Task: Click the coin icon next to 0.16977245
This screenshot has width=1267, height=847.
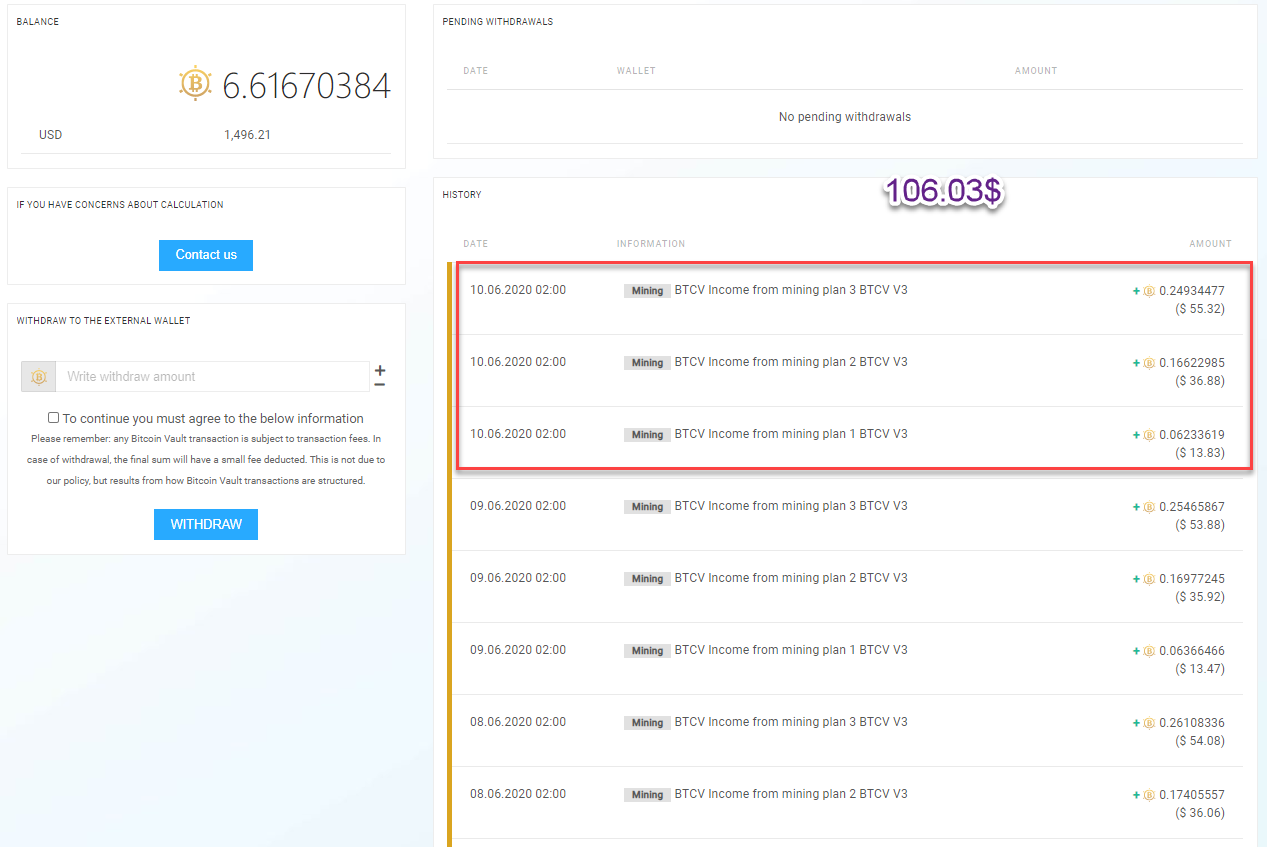Action: (1150, 579)
